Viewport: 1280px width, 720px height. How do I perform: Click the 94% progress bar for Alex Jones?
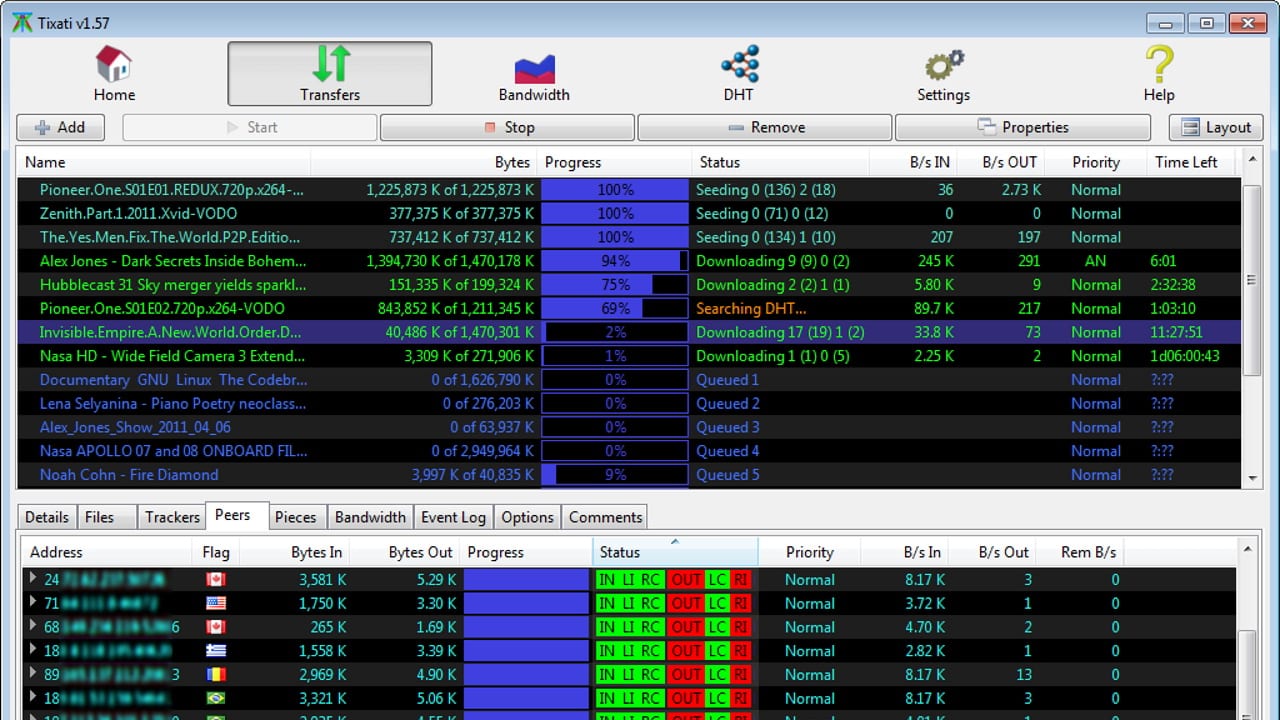(x=615, y=261)
